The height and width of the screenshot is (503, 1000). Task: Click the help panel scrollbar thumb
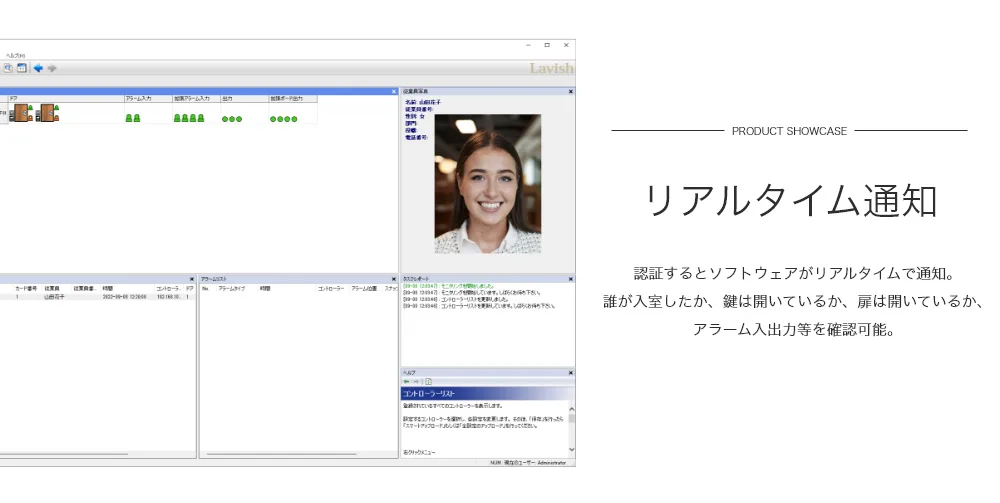click(x=571, y=419)
